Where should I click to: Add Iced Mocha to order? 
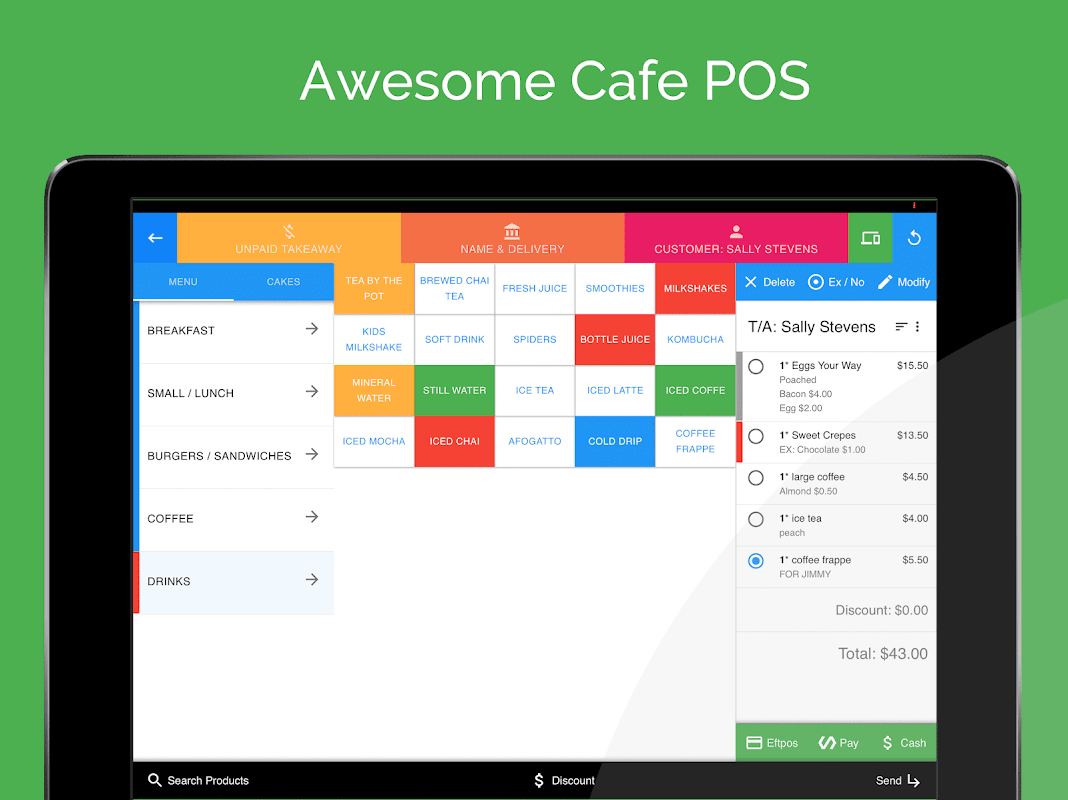pyautogui.click(x=374, y=441)
